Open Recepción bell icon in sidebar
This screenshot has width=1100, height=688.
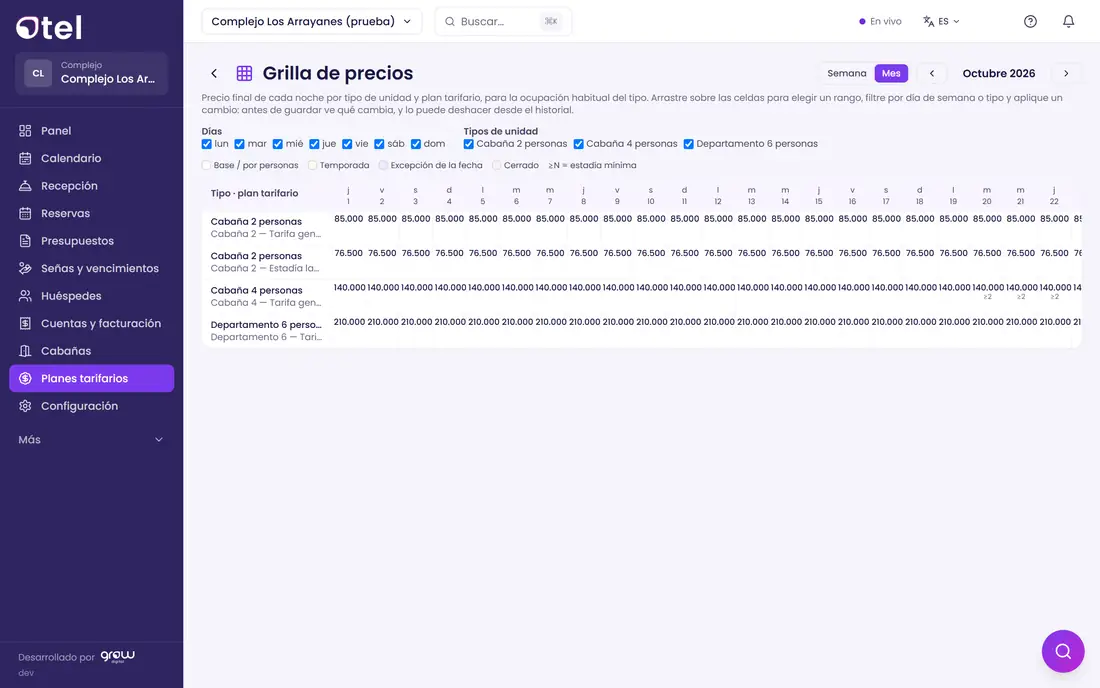pos(25,186)
